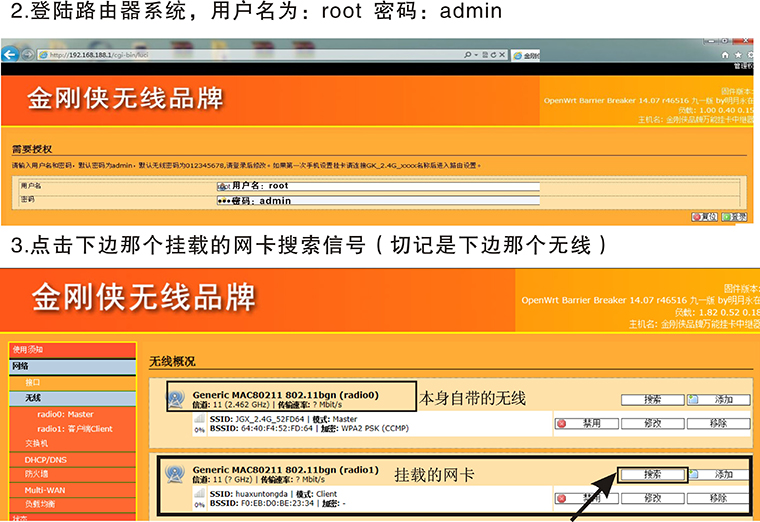This screenshot has height=522, width=760.
Task: Click the signal strength icon for JGX_2.4G_52FD64
Action: pyautogui.click(x=199, y=420)
